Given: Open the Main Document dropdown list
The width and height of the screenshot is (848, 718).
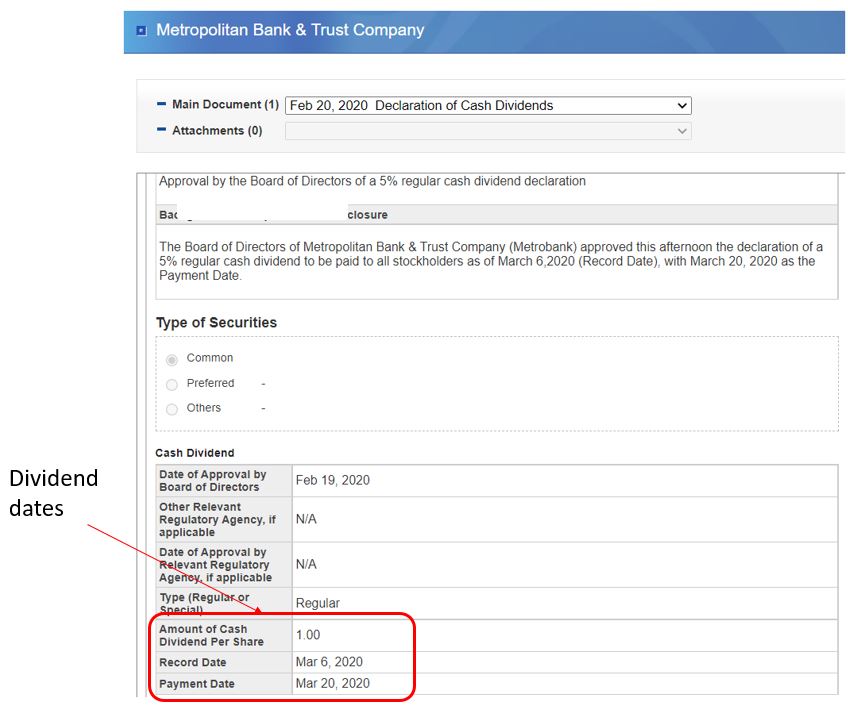Looking at the screenshot, I should pyautogui.click(x=488, y=105).
